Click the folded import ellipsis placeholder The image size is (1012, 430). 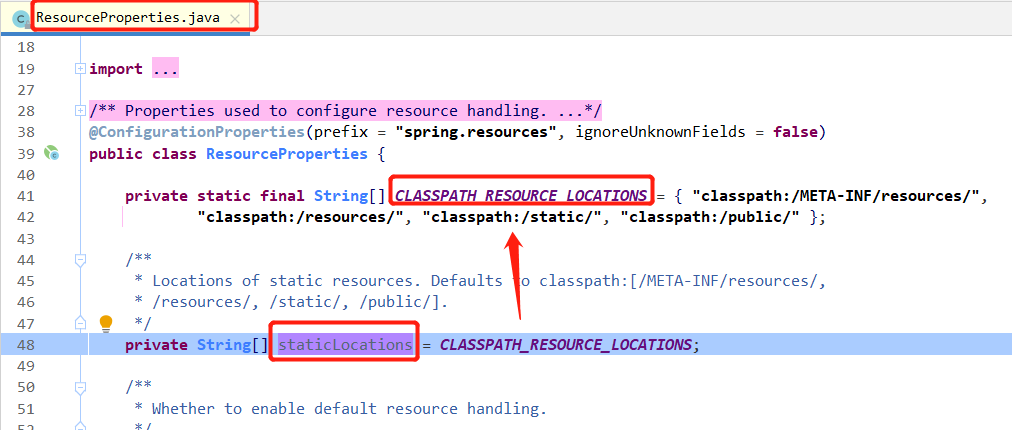(165, 68)
